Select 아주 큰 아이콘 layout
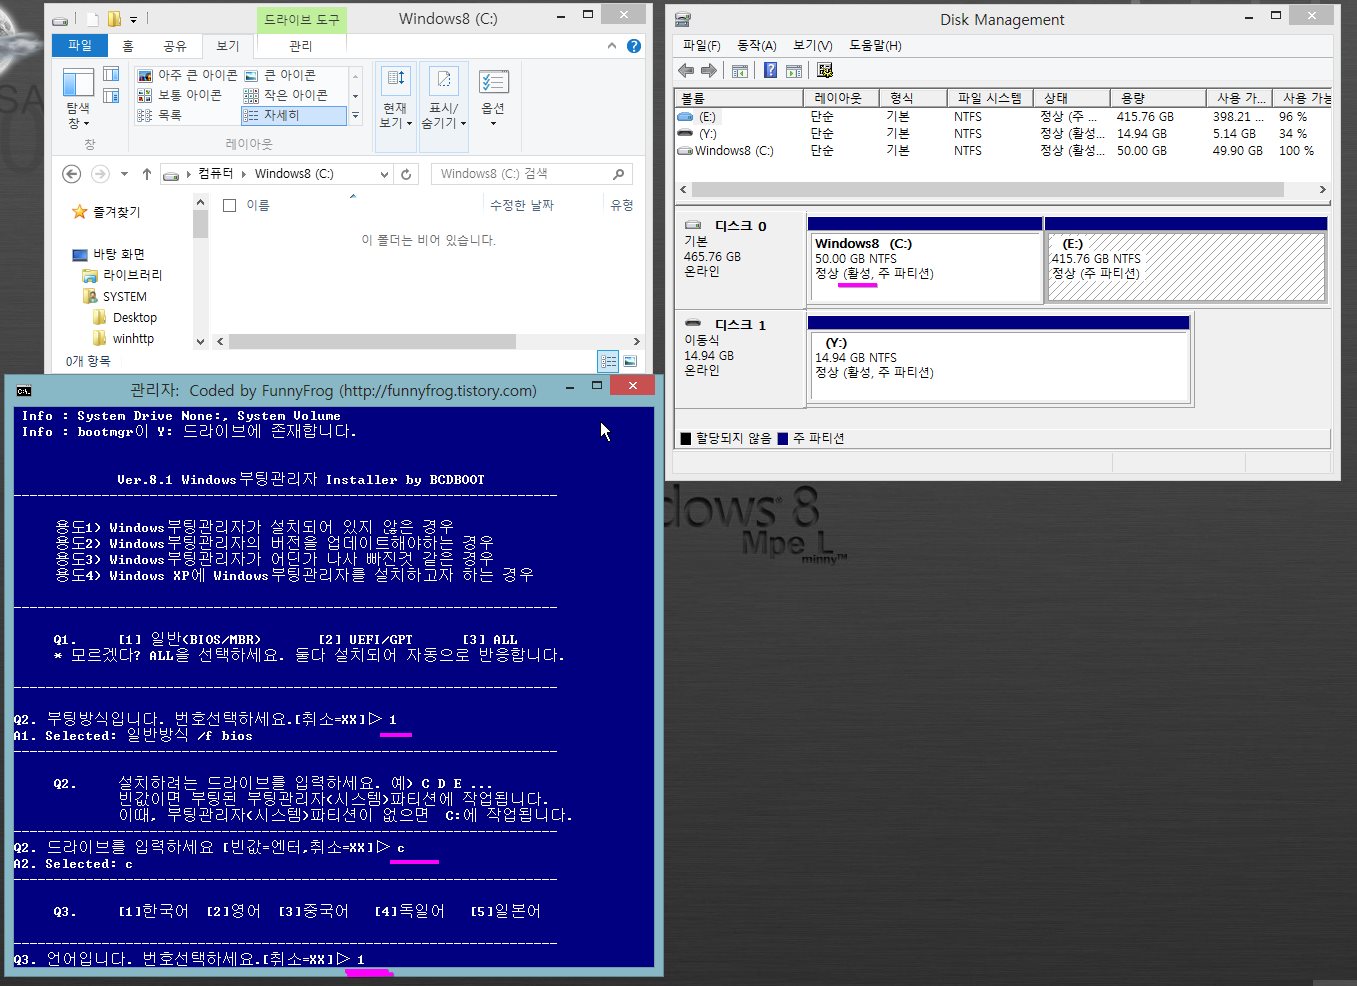 (x=187, y=75)
